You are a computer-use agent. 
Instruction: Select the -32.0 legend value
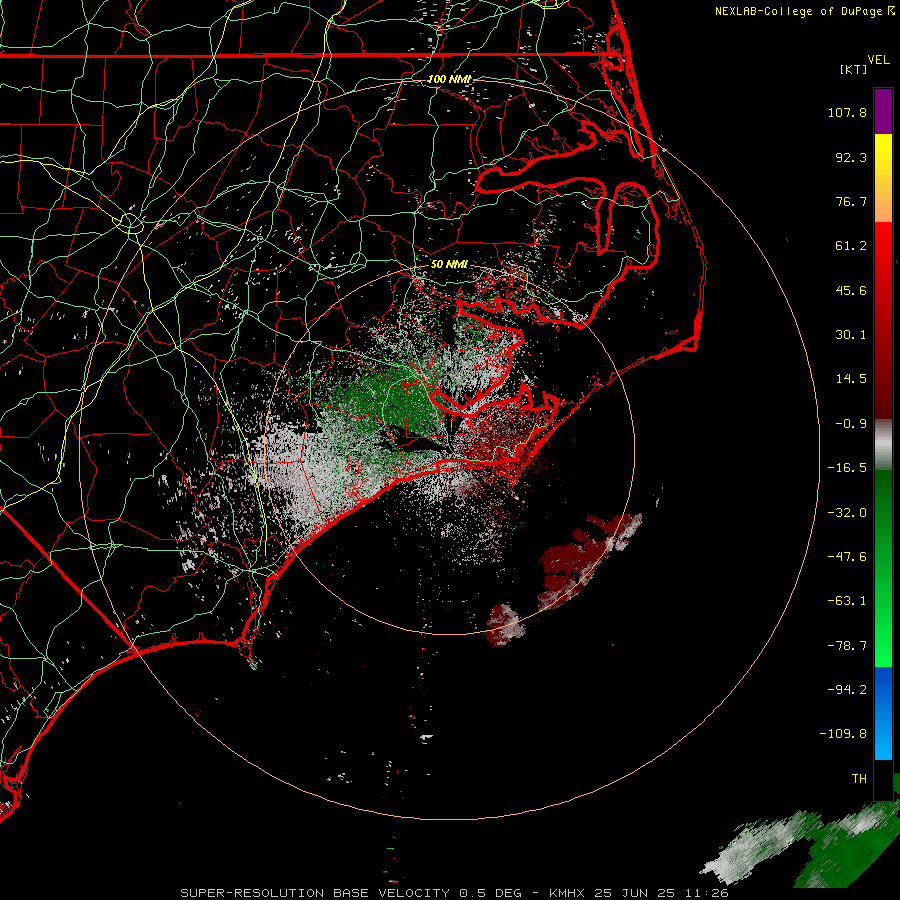[x=847, y=513]
